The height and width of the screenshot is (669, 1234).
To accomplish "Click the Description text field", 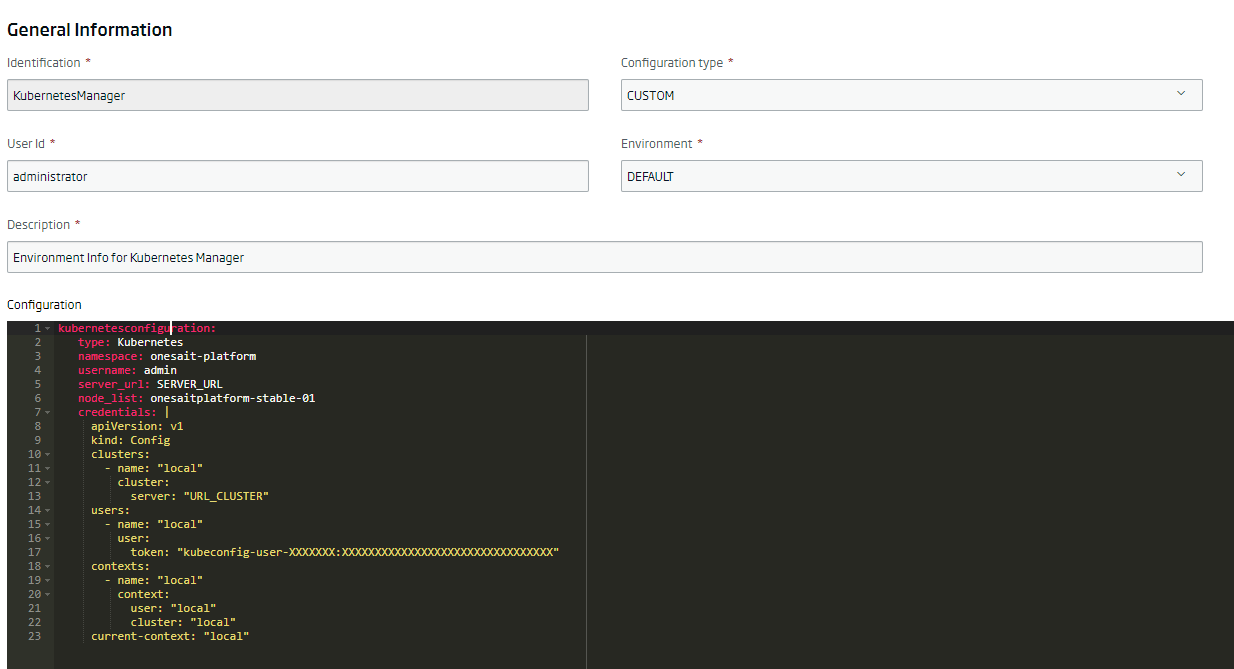I will coord(604,256).
